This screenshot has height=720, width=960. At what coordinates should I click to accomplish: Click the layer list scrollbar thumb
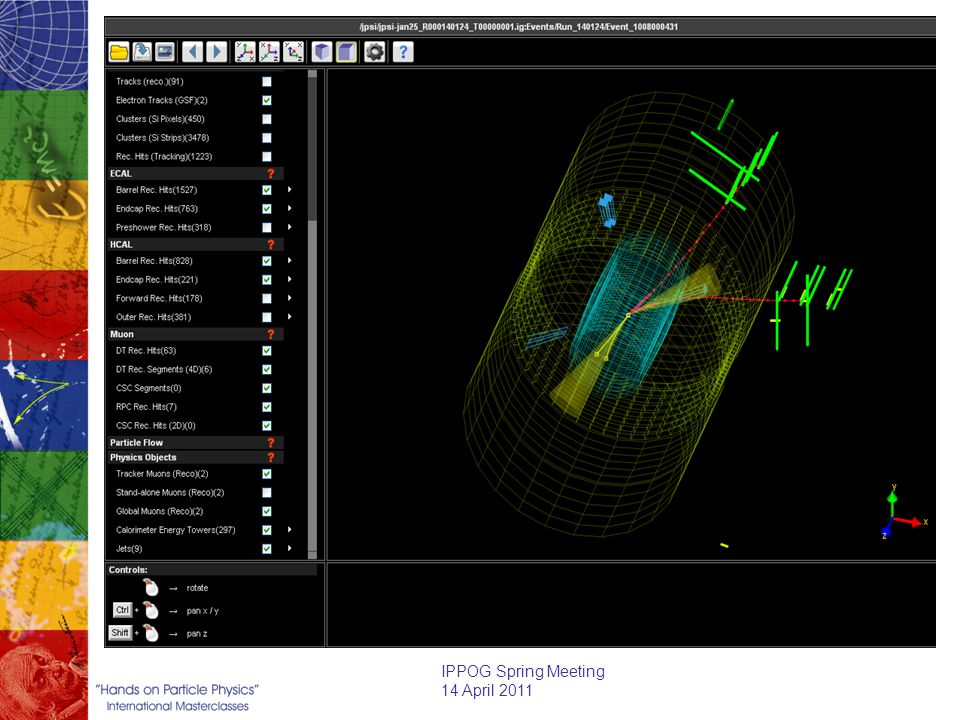pos(312,384)
